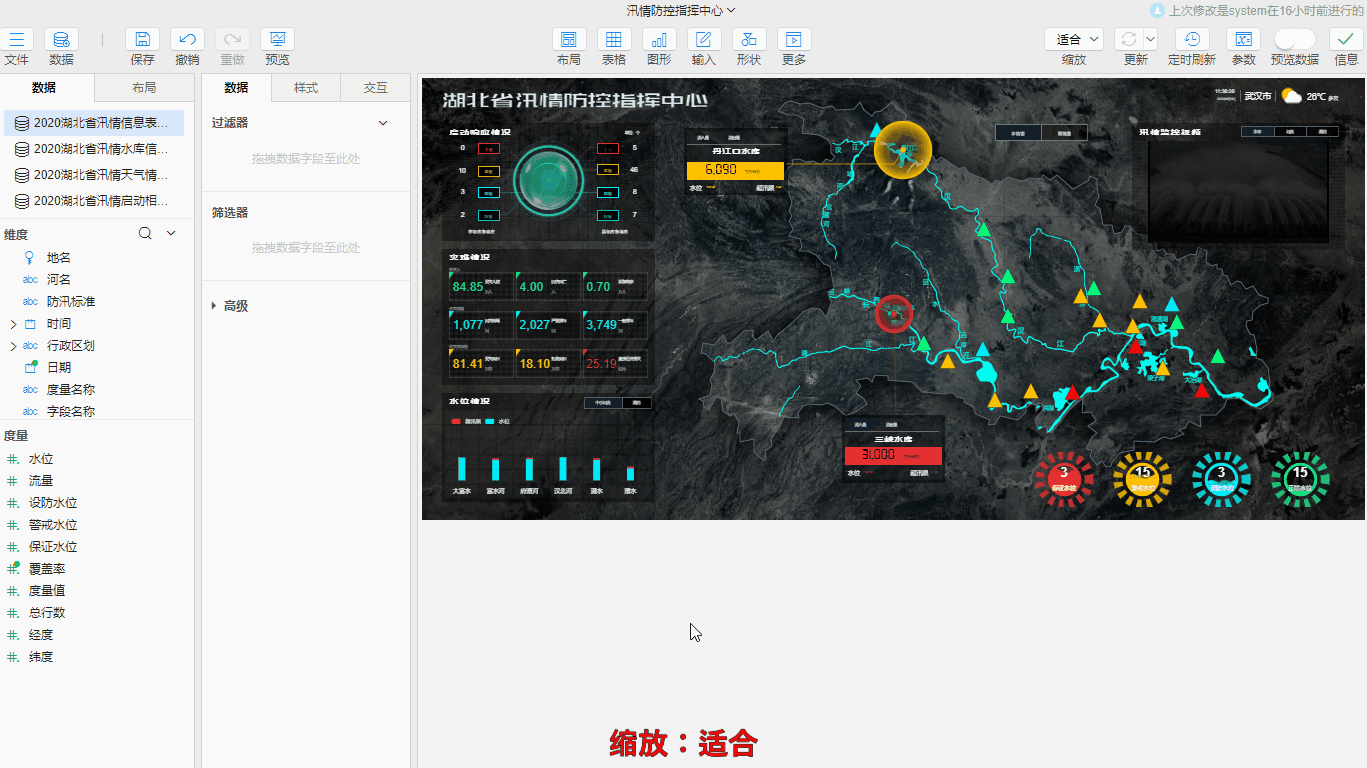Open the Shape (形状) component icon

tap(749, 40)
